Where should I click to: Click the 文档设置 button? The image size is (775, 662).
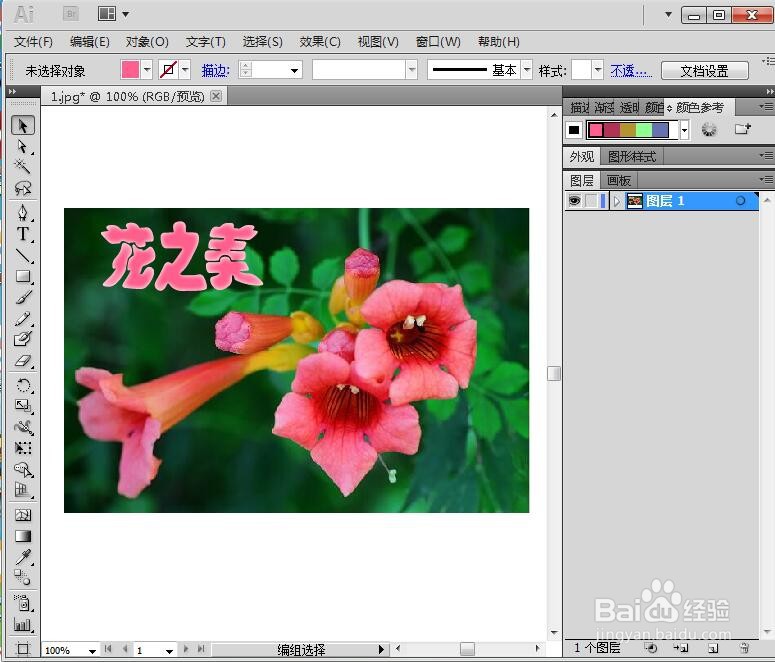704,71
